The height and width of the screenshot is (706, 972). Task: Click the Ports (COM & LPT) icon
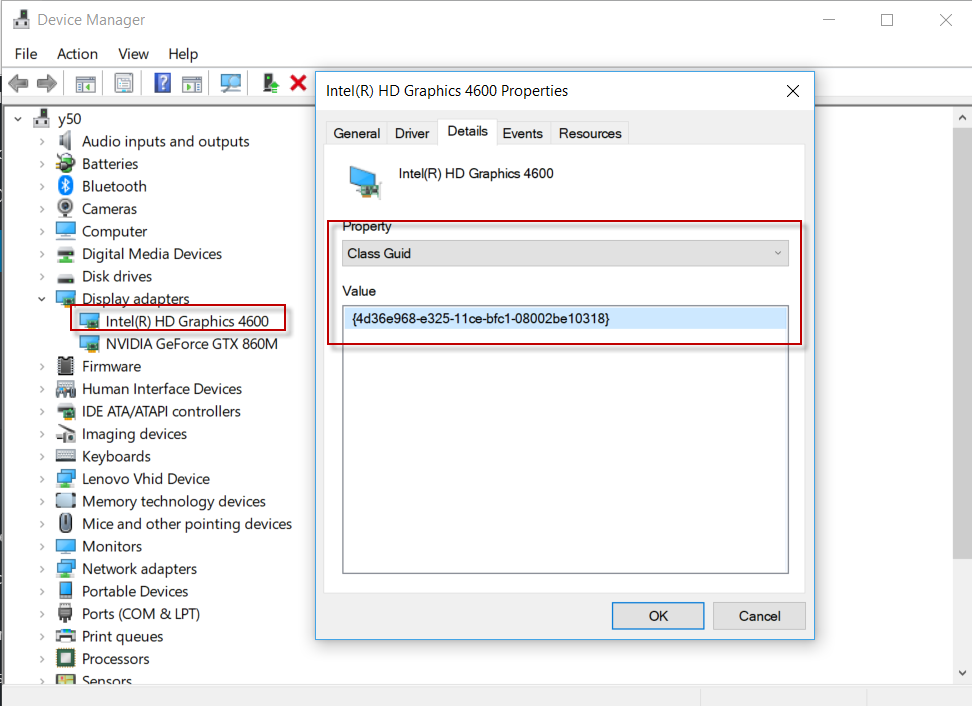pos(65,614)
